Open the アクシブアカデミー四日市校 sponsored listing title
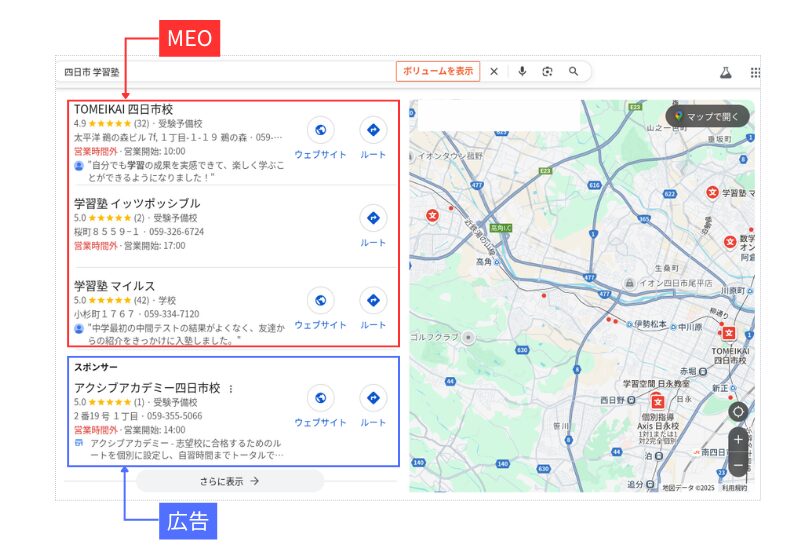The image size is (800, 550). coord(147,388)
